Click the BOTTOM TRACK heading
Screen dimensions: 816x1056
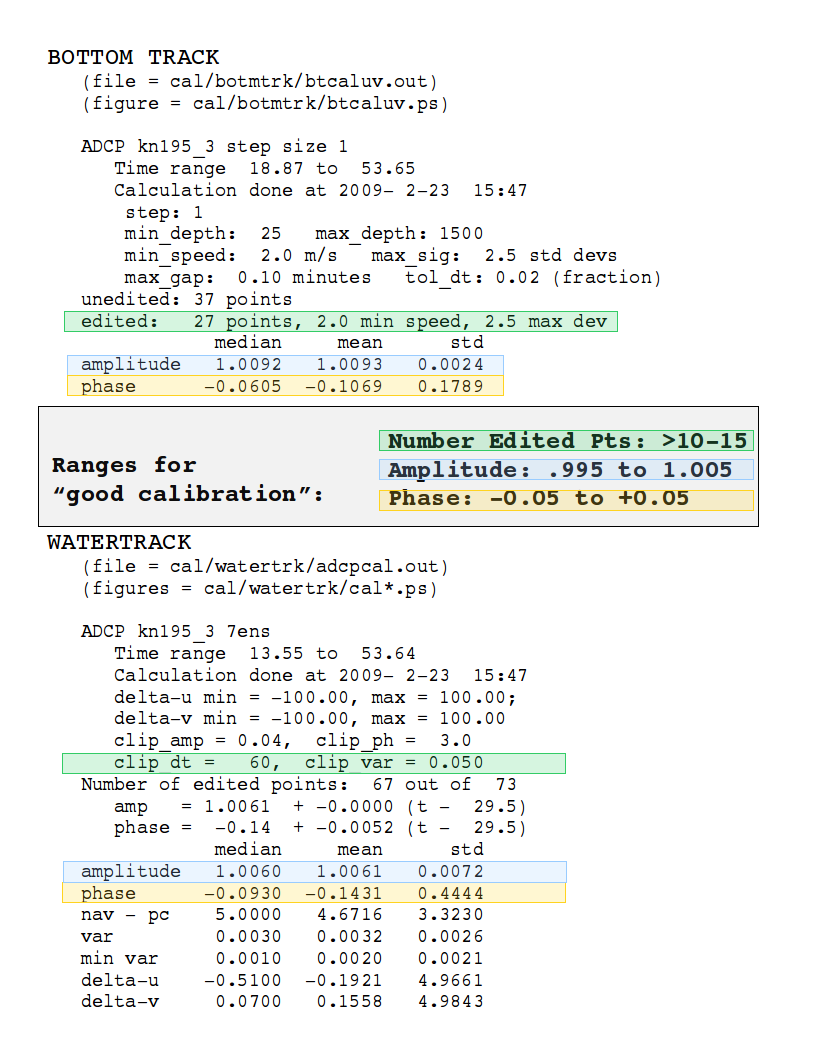[x=133, y=57]
